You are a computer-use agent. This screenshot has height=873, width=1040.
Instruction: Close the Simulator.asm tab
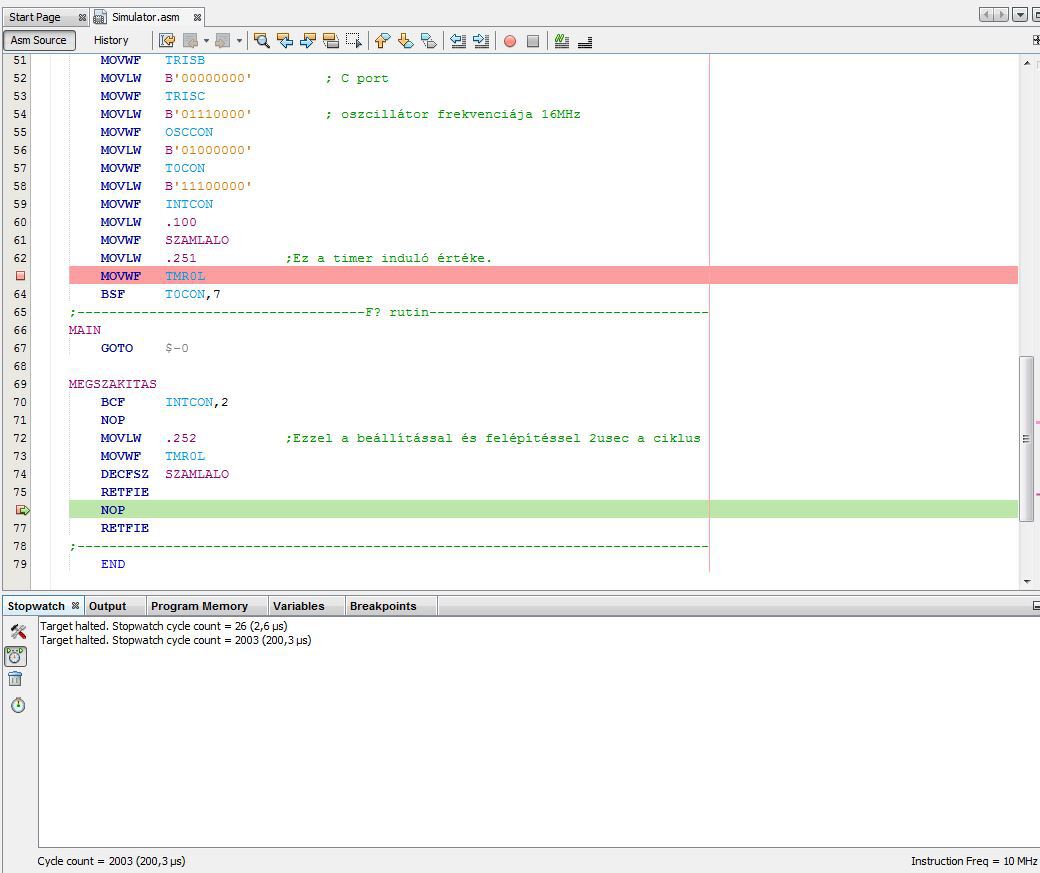[x=197, y=17]
